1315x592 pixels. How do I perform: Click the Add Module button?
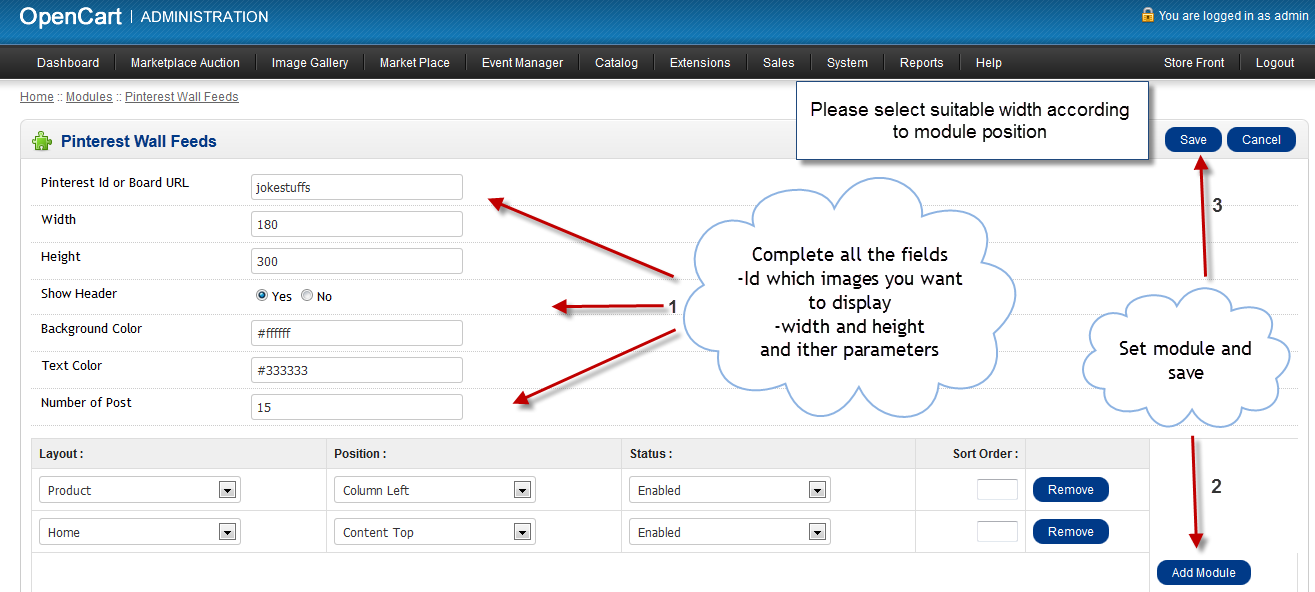pyautogui.click(x=1204, y=573)
